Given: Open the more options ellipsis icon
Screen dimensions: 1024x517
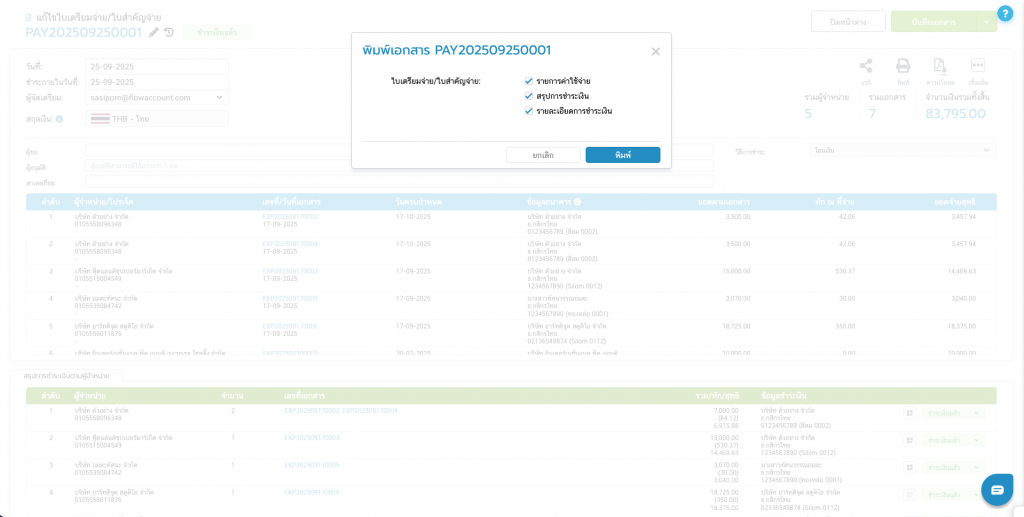Looking at the screenshot, I should [978, 66].
